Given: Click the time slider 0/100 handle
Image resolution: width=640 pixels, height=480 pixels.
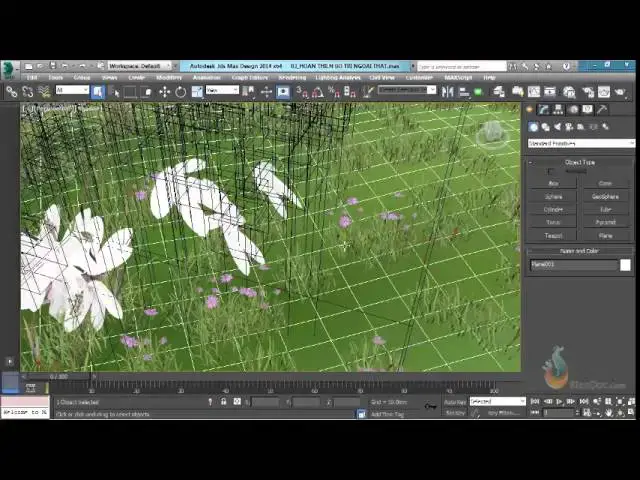Looking at the screenshot, I should pyautogui.click(x=59, y=376).
